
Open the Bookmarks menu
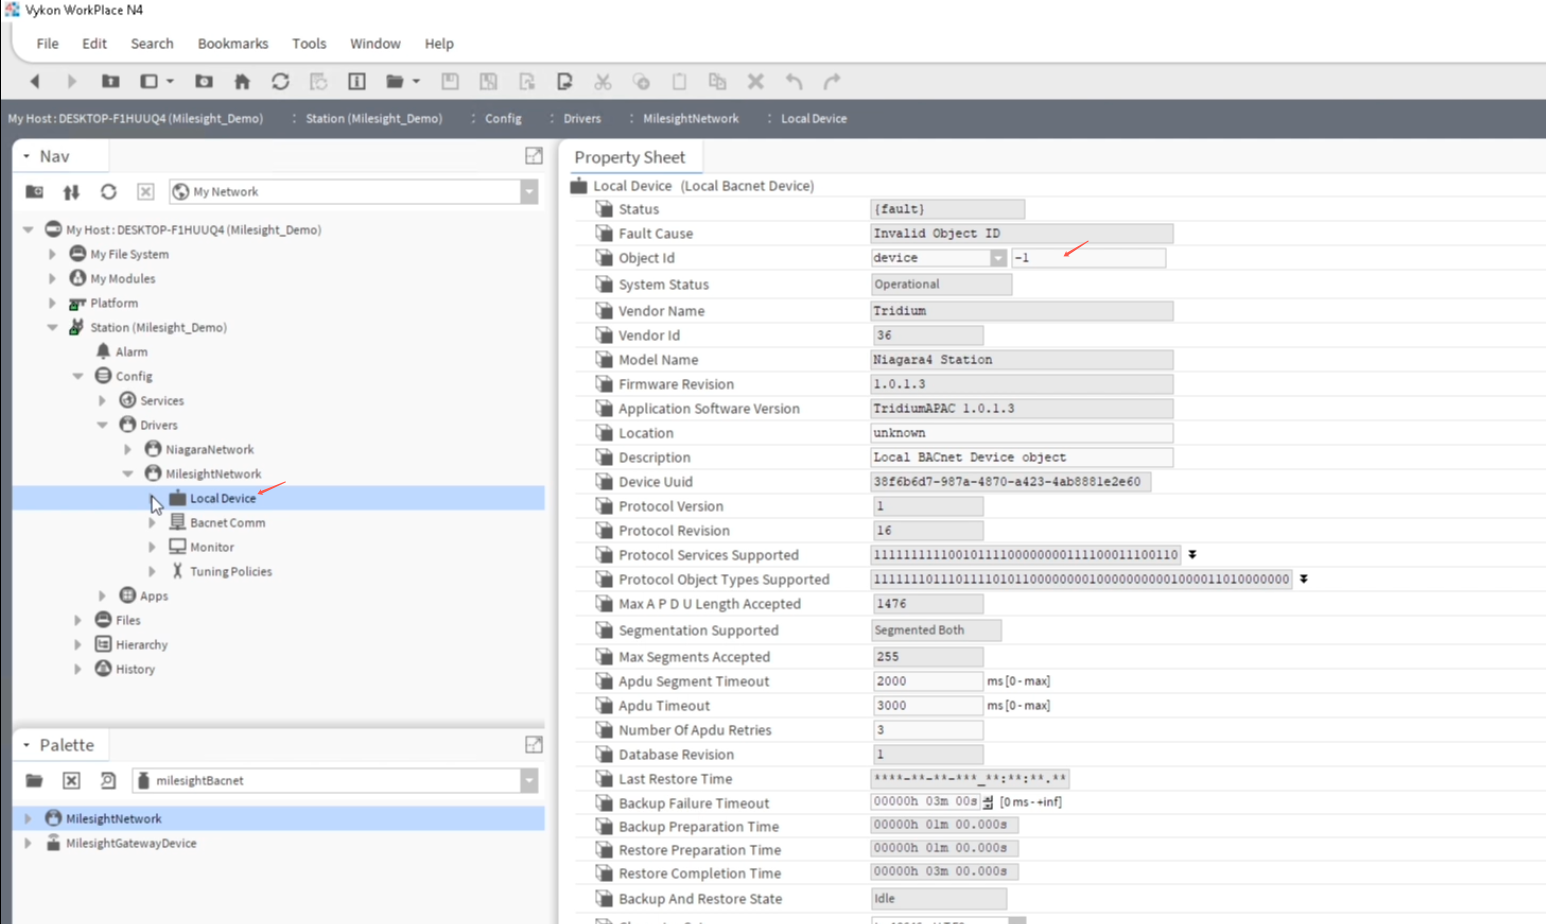click(233, 44)
